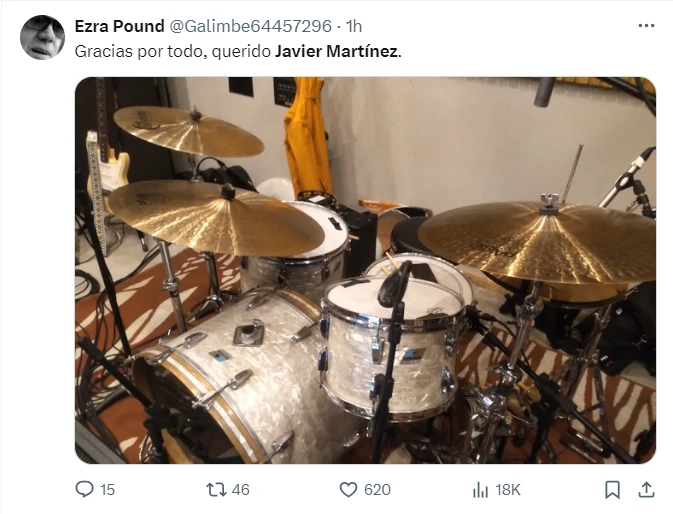Click the repost count 46
This screenshot has height=514, width=673.
coord(240,489)
